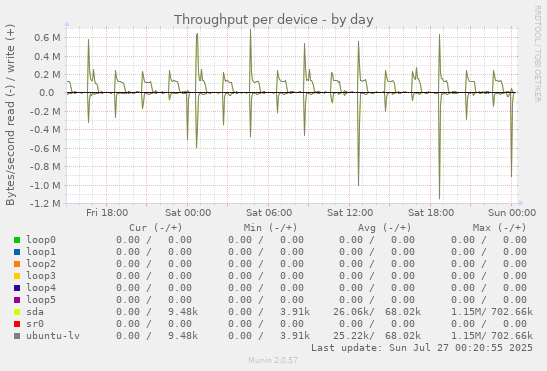Click the sr0 red legend swatch

pyautogui.click(x=17, y=324)
